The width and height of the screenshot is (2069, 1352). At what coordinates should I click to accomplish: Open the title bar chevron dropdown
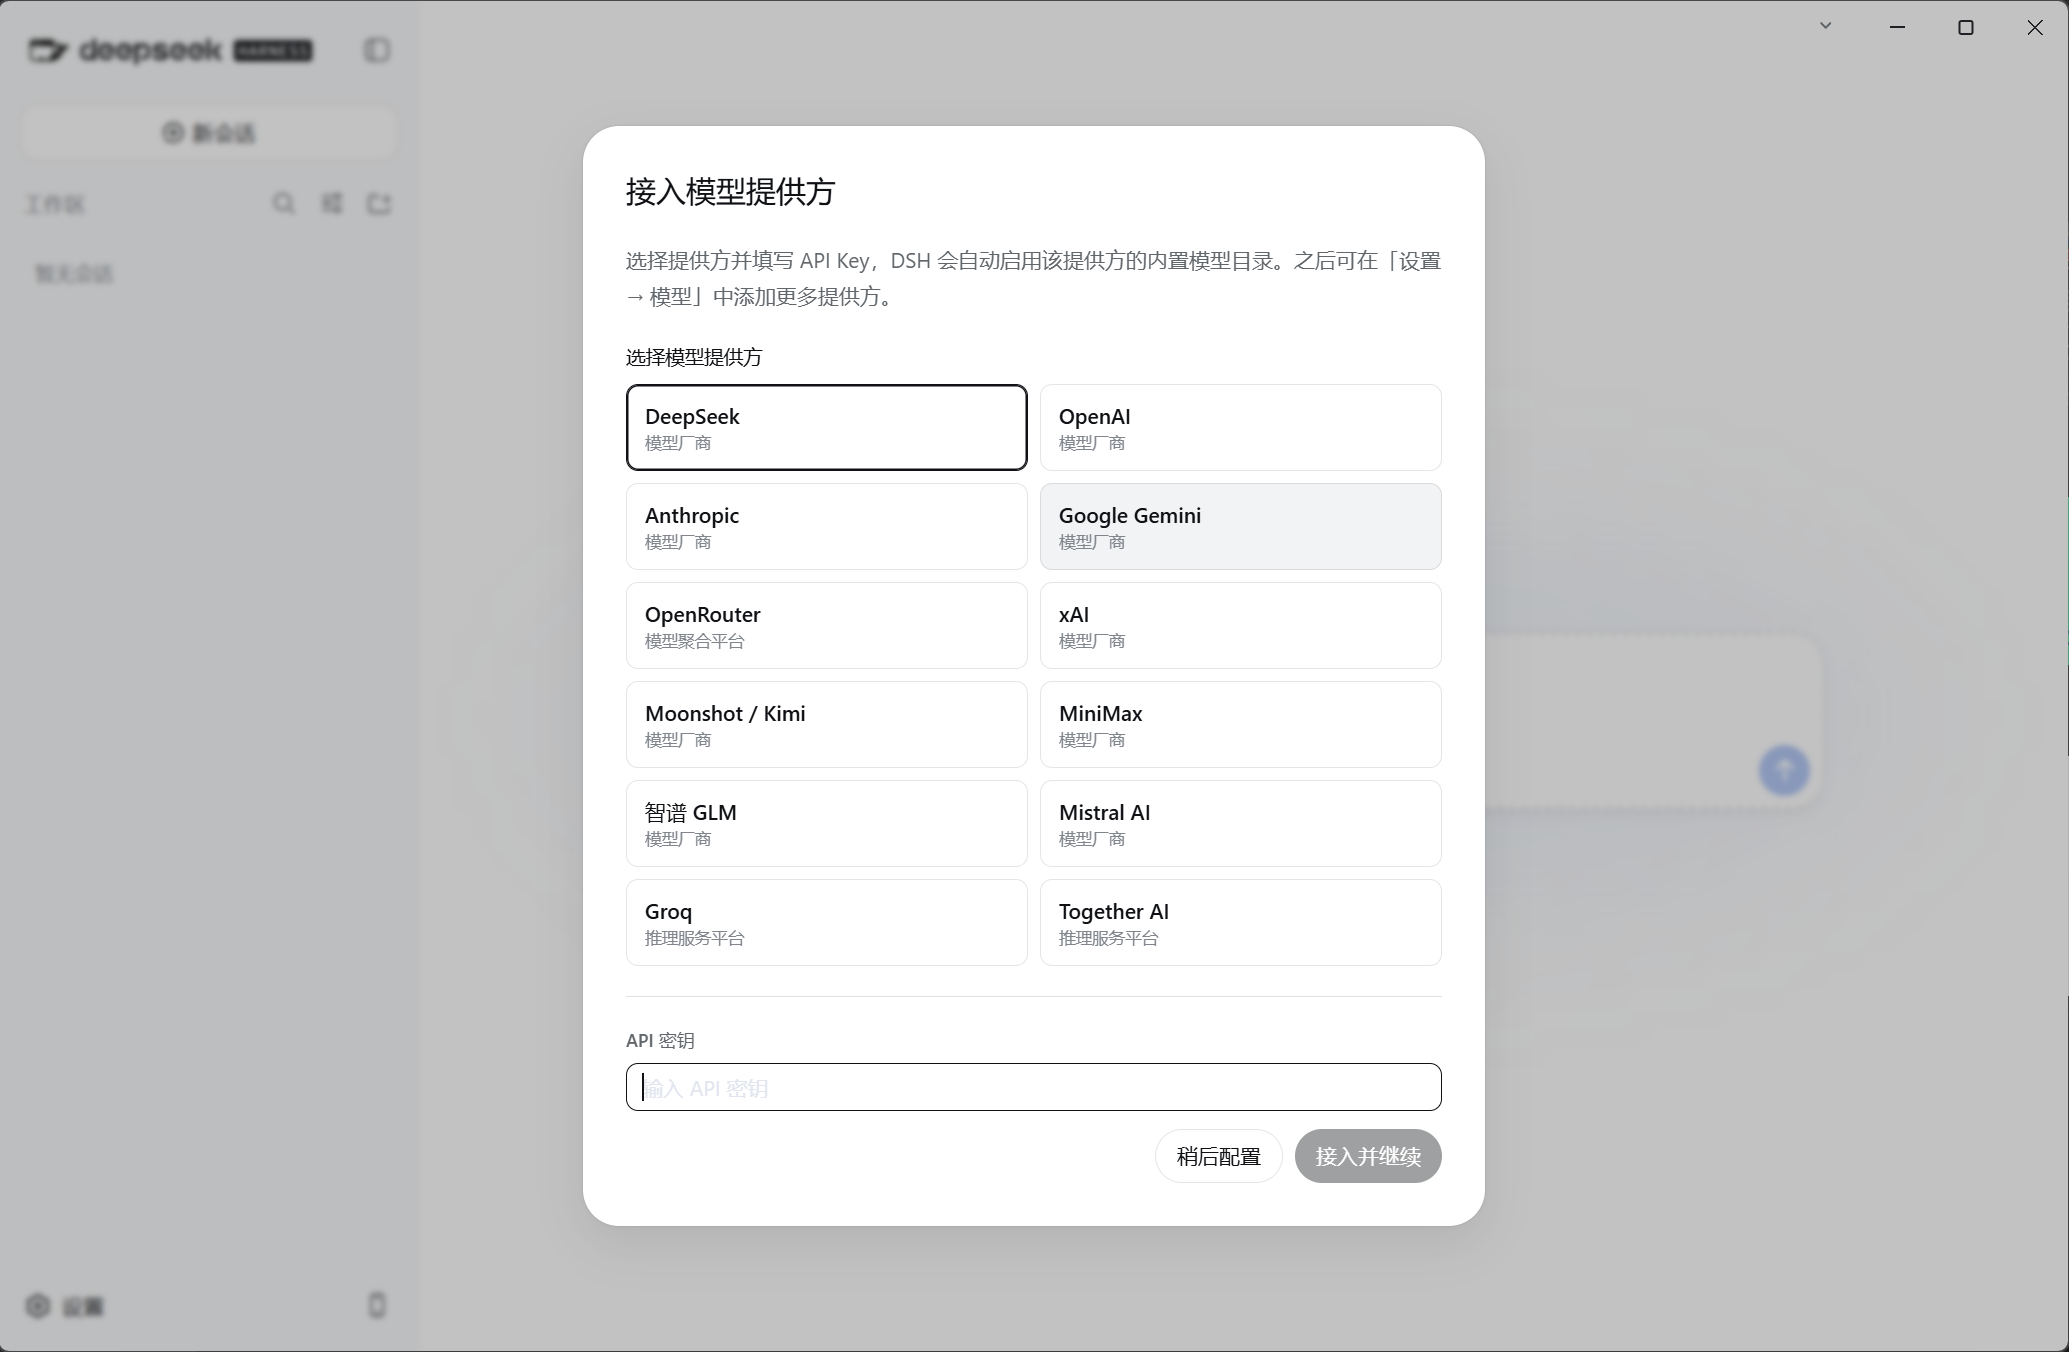1825,26
